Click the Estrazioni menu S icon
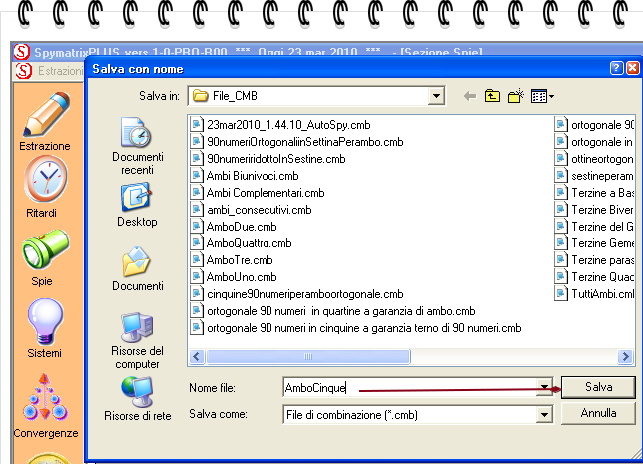 (24, 71)
